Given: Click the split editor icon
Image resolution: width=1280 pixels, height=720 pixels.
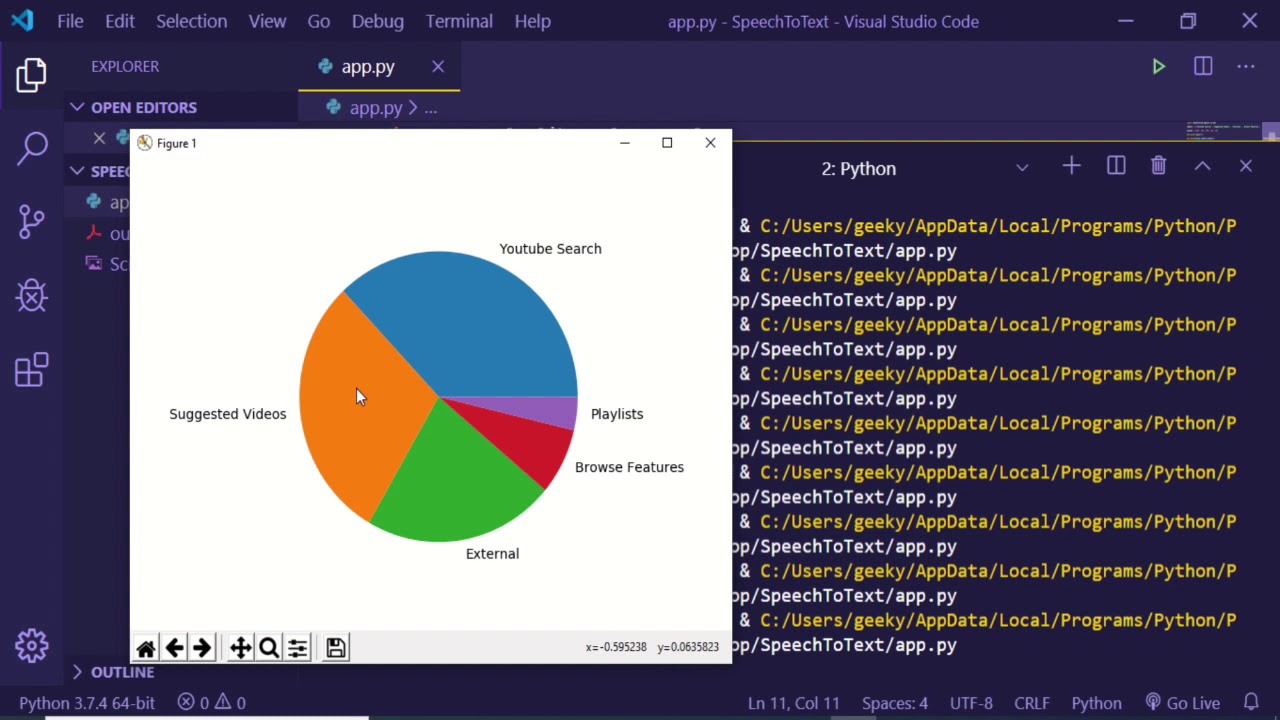Looking at the screenshot, I should [1203, 67].
